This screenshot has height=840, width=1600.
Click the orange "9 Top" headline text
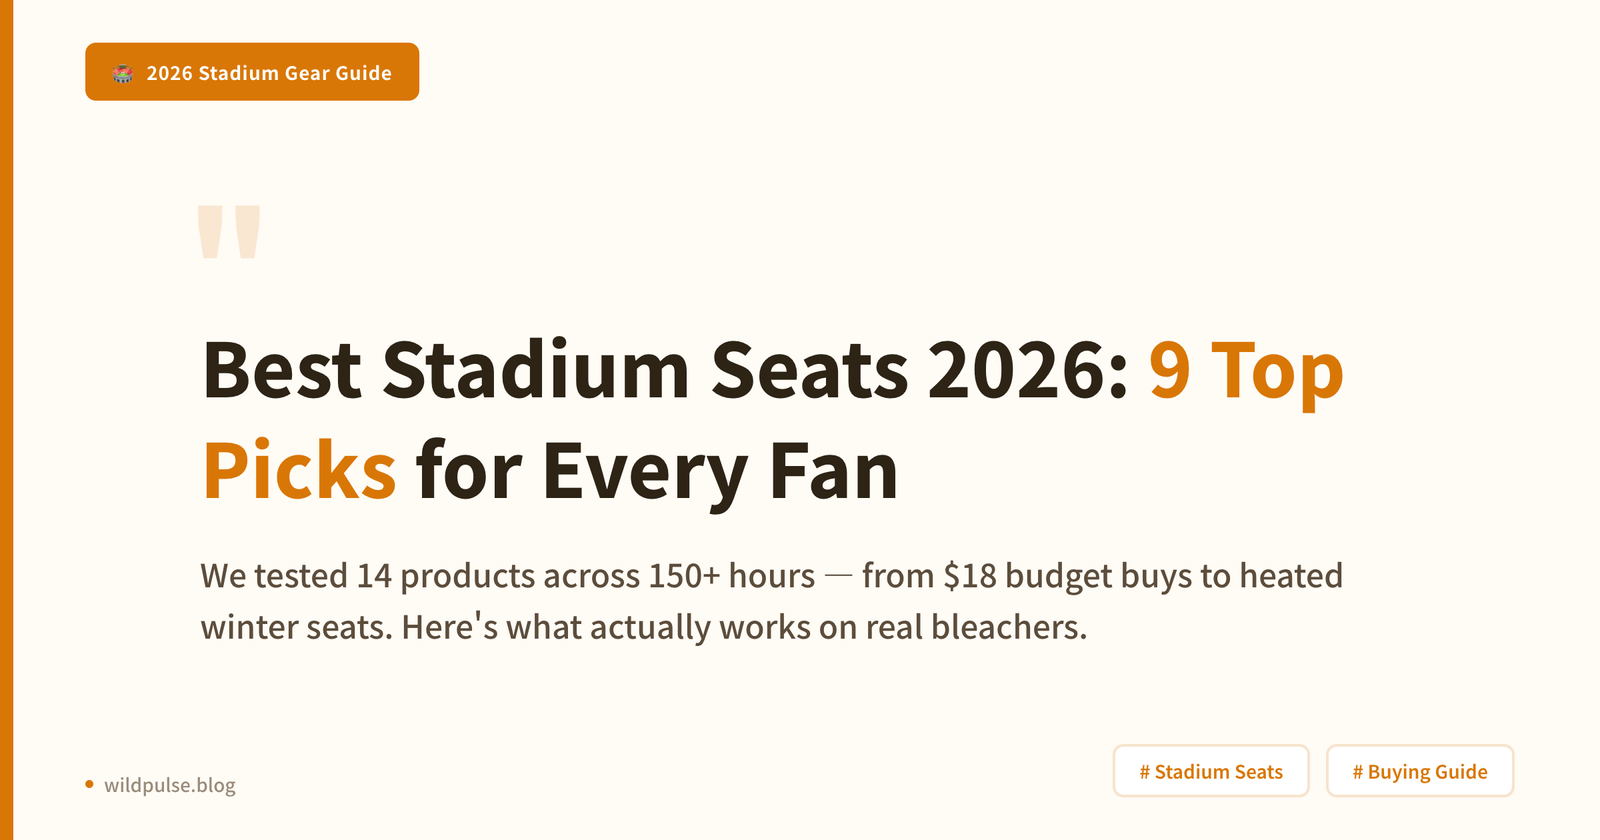[x=1245, y=370]
